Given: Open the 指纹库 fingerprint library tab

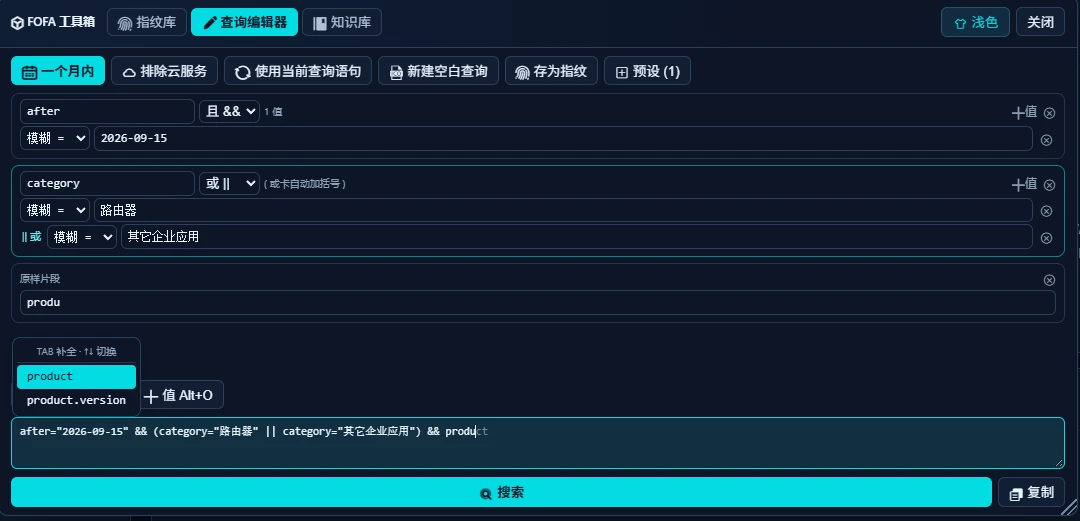Looking at the screenshot, I should tap(147, 22).
